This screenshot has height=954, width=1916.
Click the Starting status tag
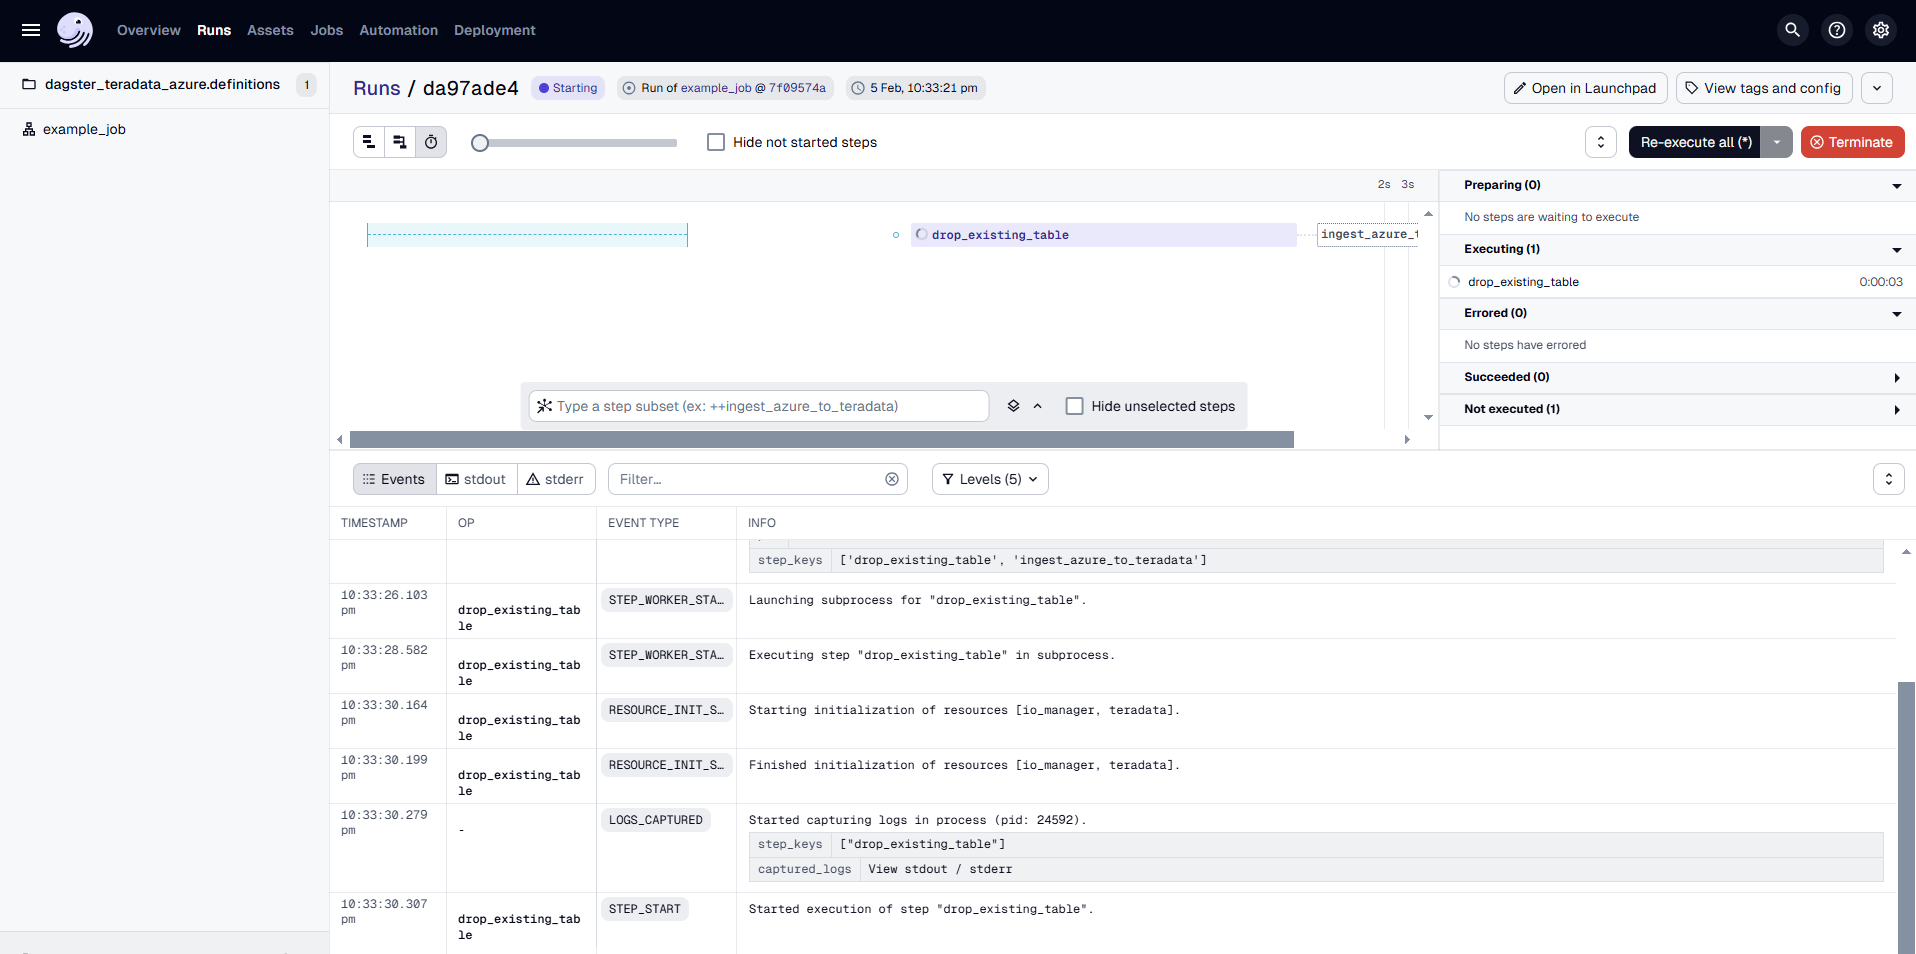[x=568, y=88]
